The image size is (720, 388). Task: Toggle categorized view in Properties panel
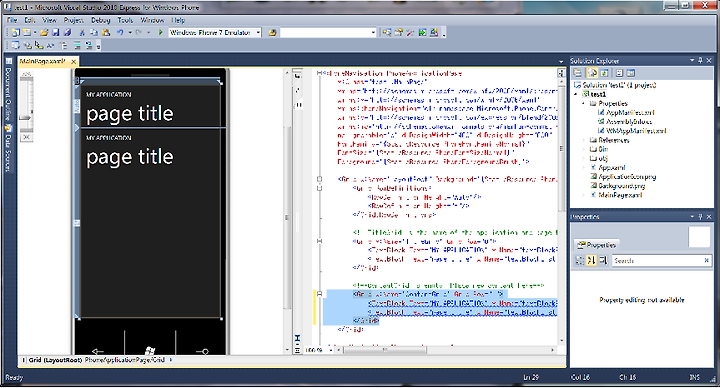tap(580, 260)
